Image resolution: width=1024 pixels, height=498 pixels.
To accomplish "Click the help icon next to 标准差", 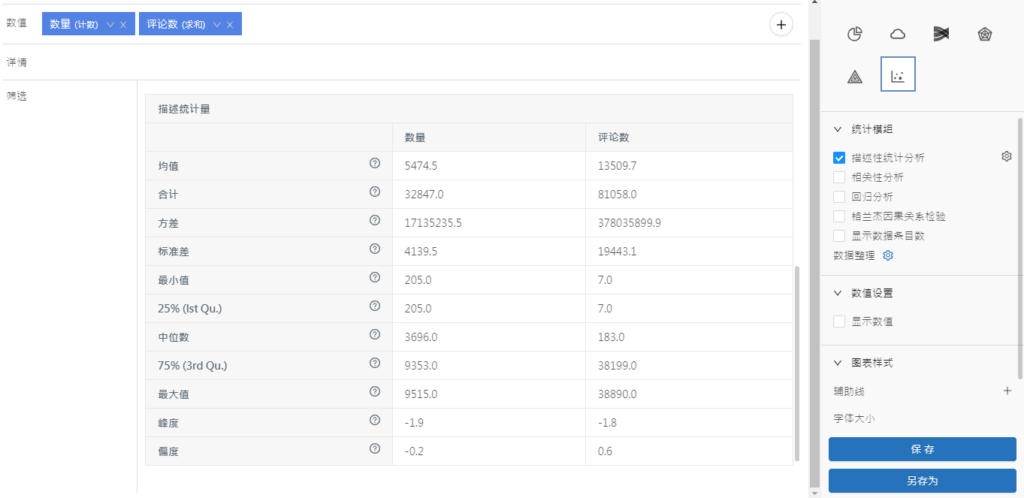I will [x=375, y=249].
